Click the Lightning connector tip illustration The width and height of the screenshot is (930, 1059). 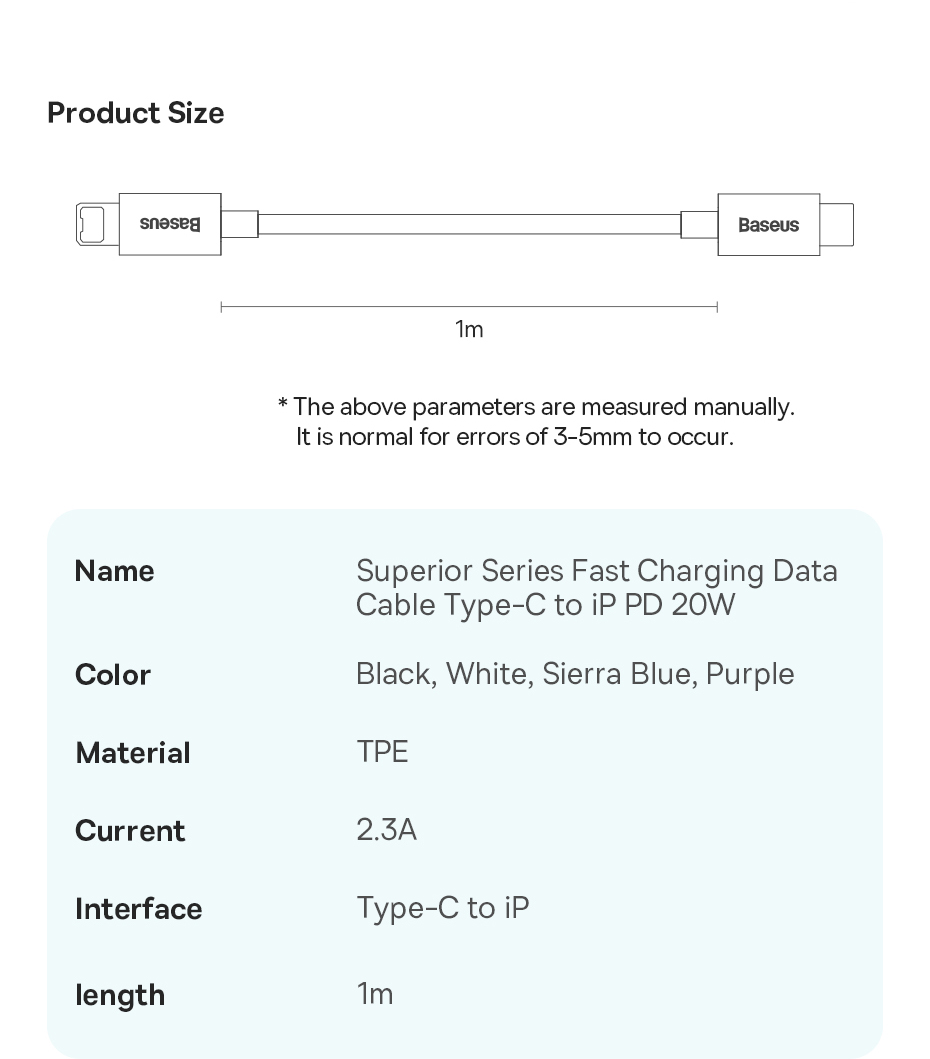coord(97,224)
